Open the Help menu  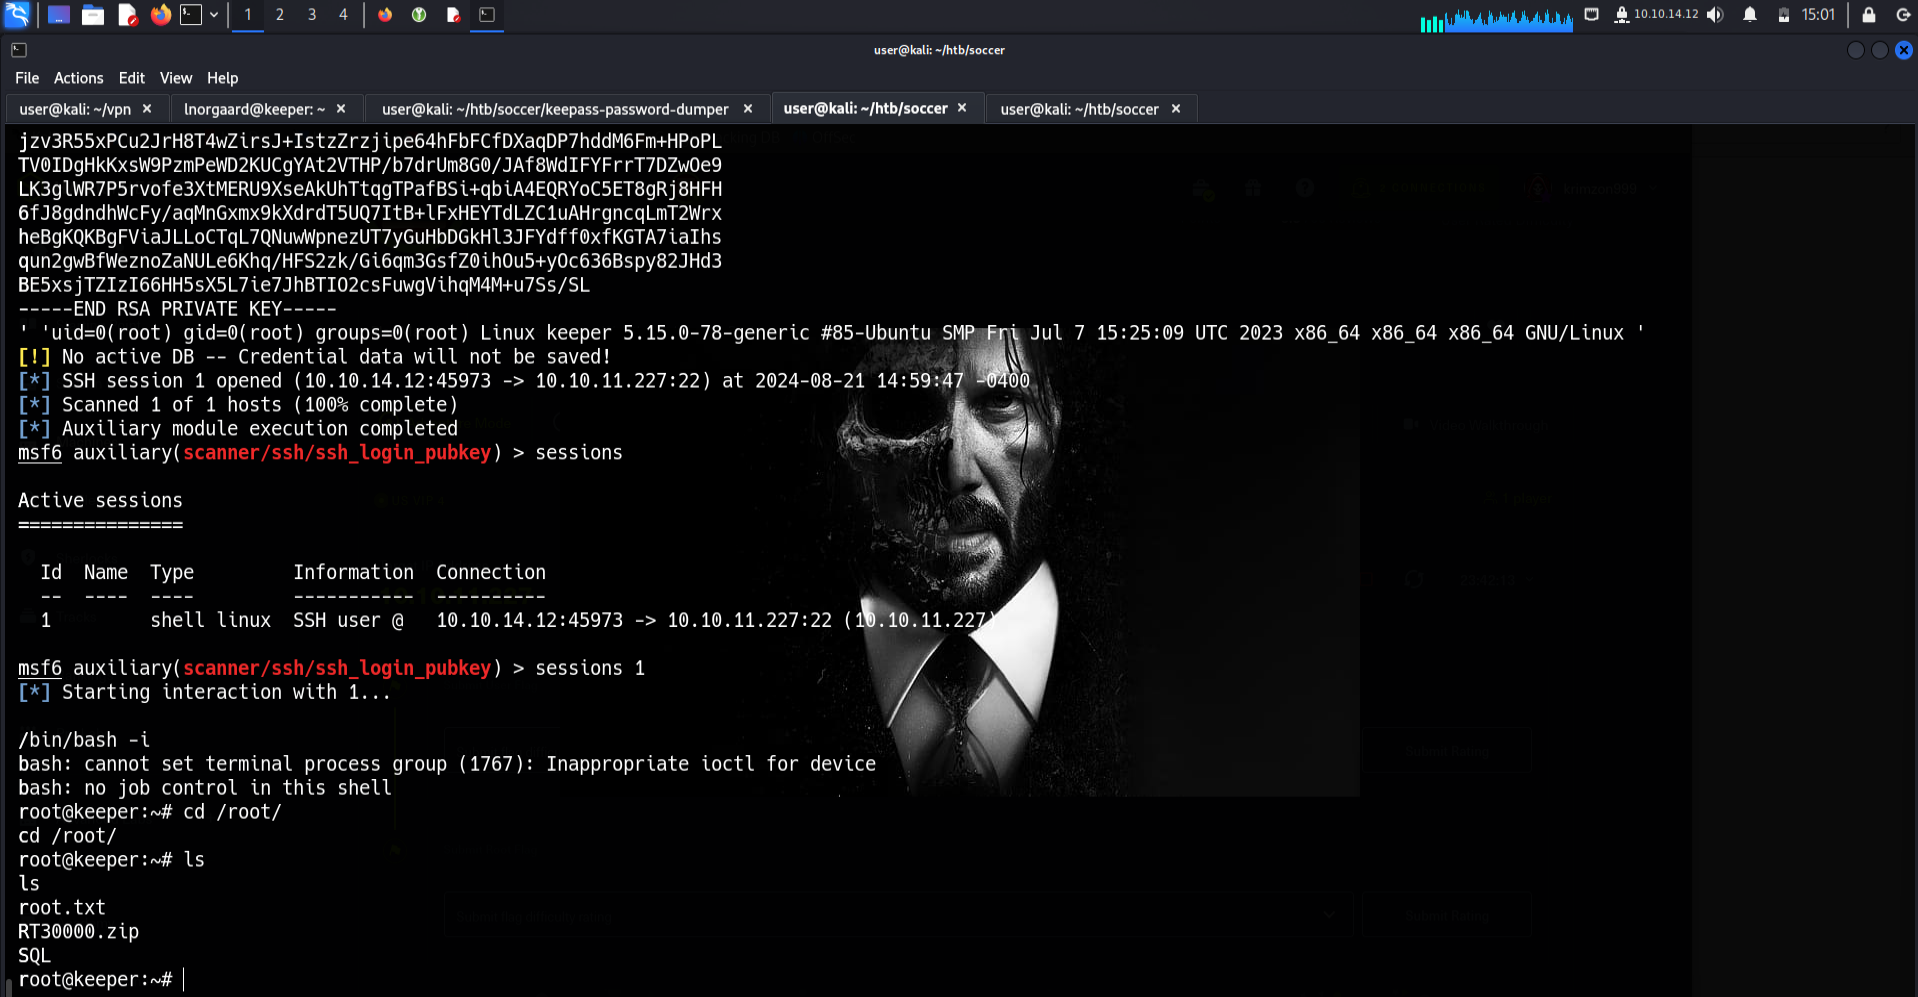pos(222,78)
